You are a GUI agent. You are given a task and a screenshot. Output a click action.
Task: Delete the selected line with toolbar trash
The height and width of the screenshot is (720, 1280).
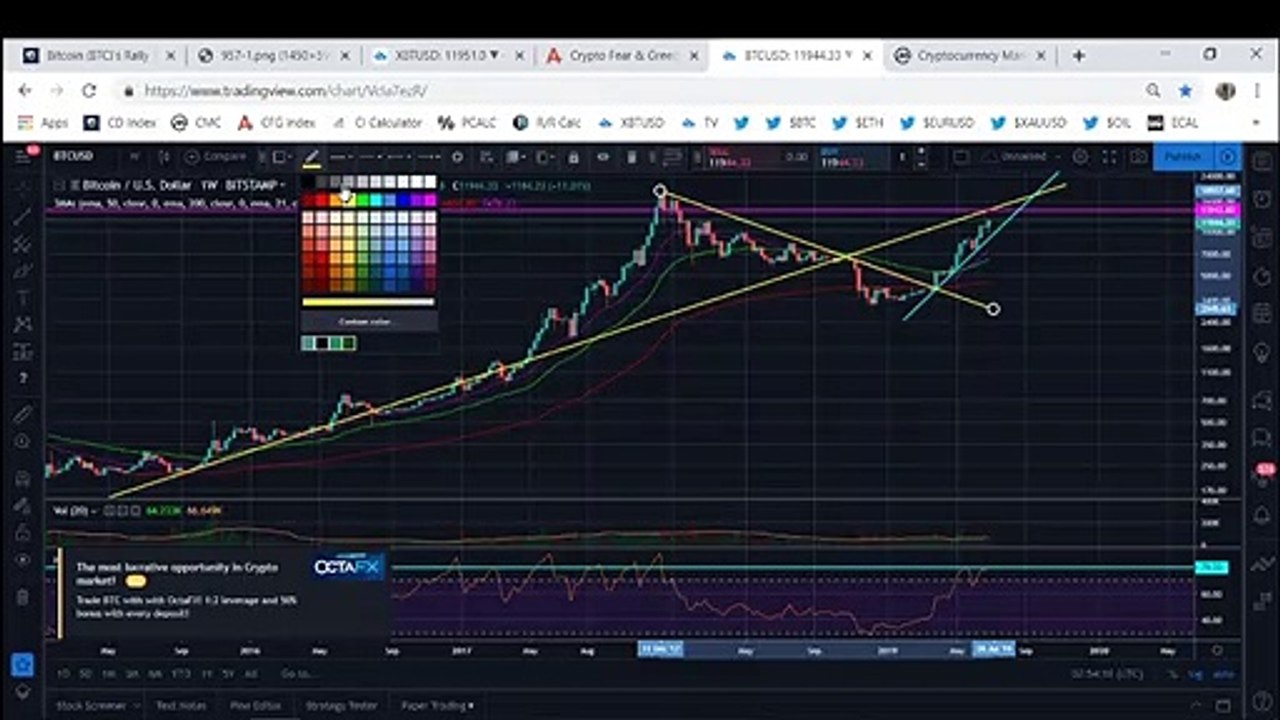632,157
